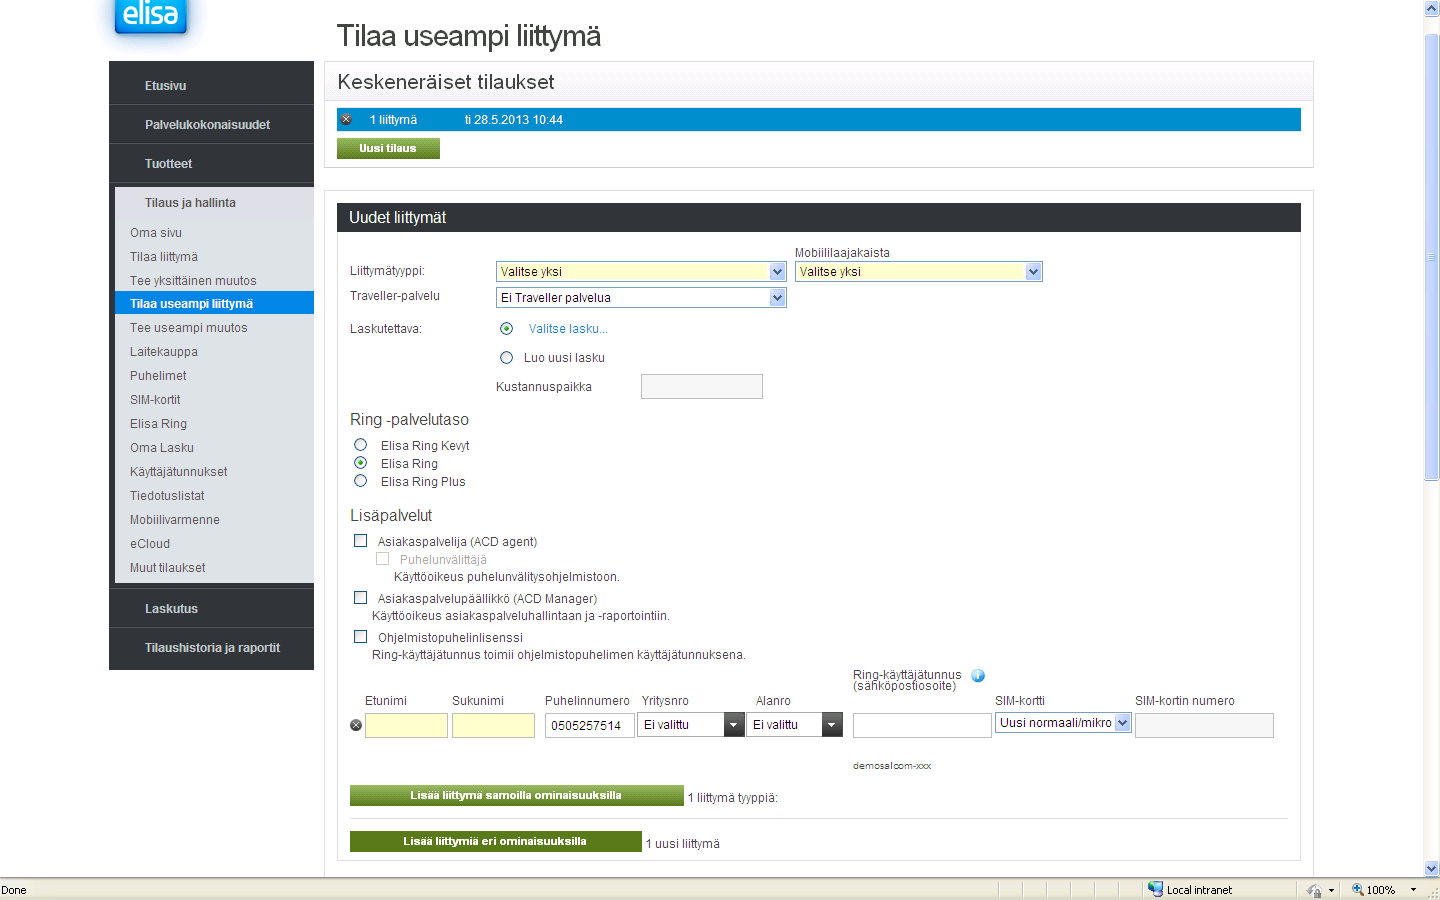Open Oma Lasku link

[x=162, y=448]
